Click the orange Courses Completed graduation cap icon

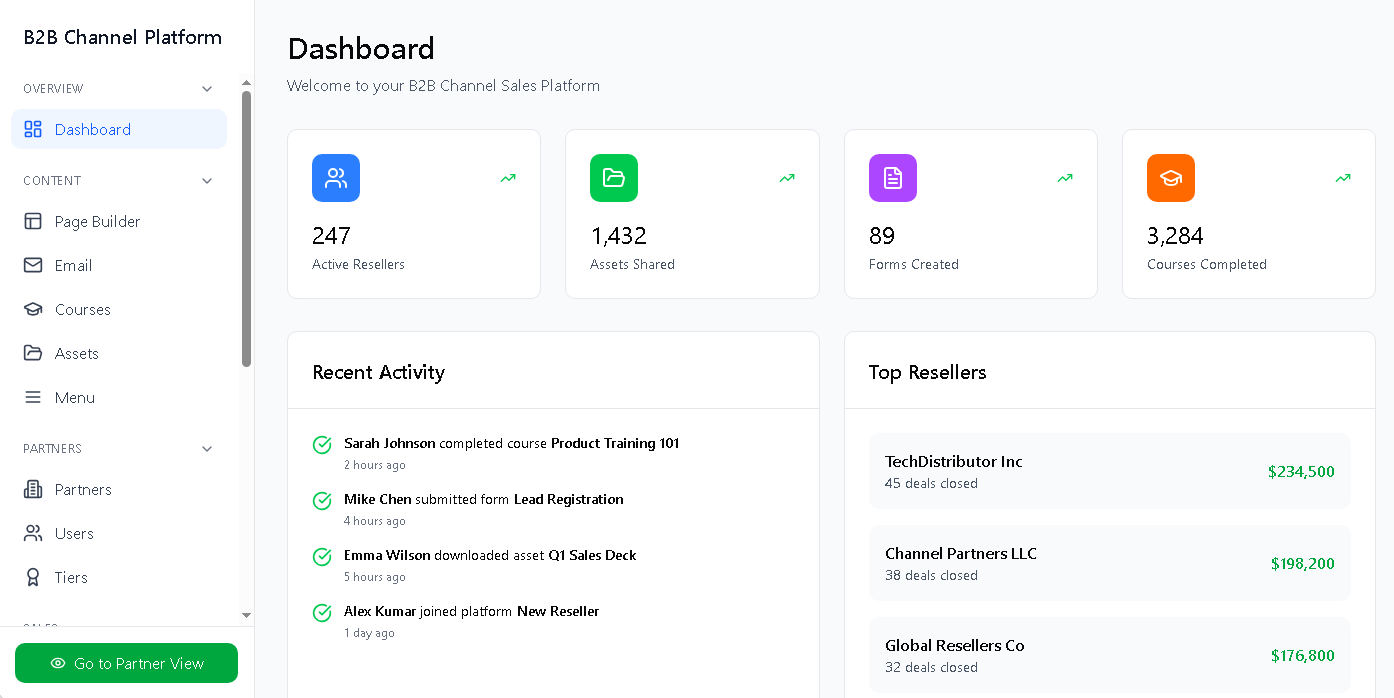click(x=1170, y=178)
